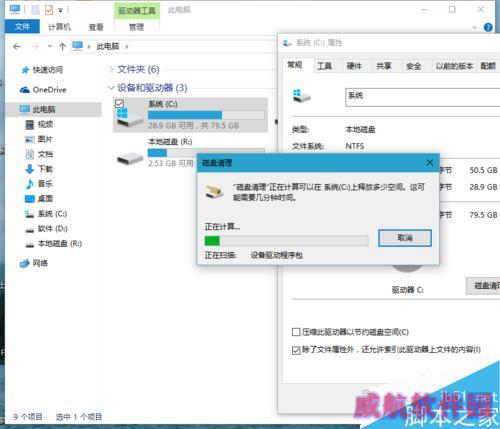
Task: Click 此电脑 in the address bar
Action: point(108,47)
